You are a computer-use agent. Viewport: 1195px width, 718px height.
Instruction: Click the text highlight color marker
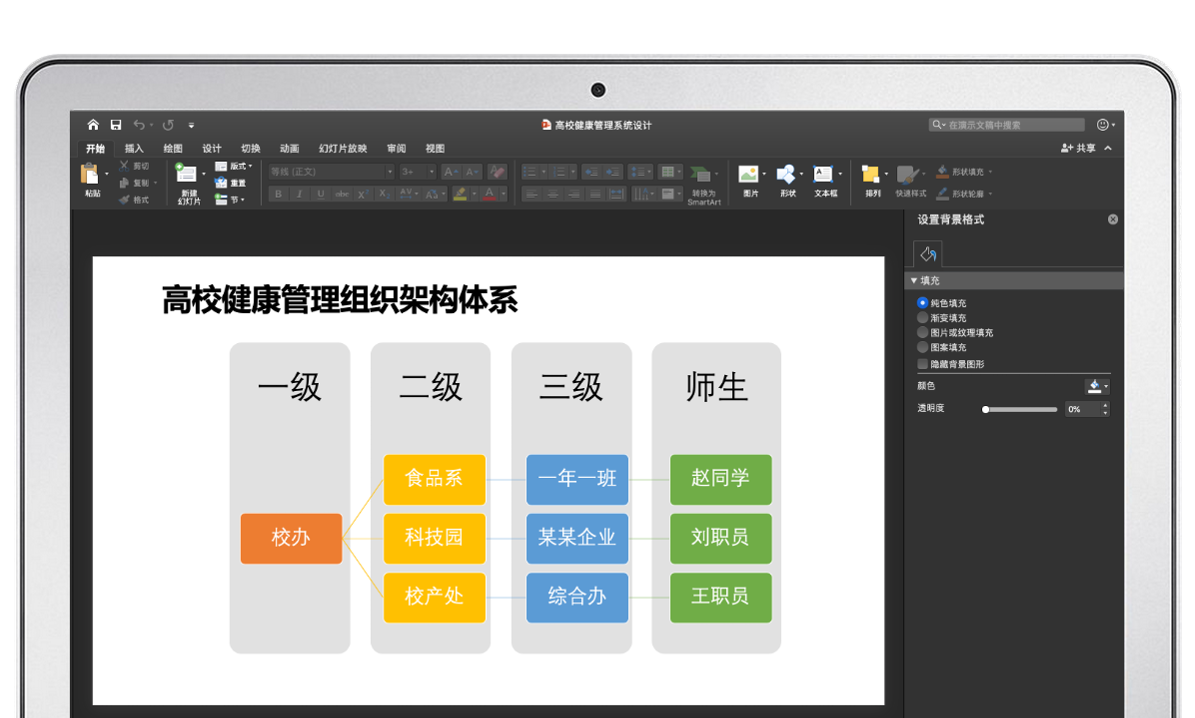pyautogui.click(x=460, y=194)
